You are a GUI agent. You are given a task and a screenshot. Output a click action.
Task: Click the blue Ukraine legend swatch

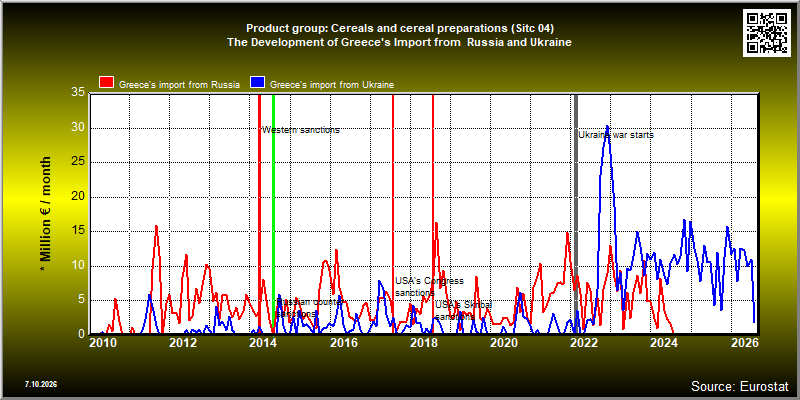pyautogui.click(x=258, y=83)
